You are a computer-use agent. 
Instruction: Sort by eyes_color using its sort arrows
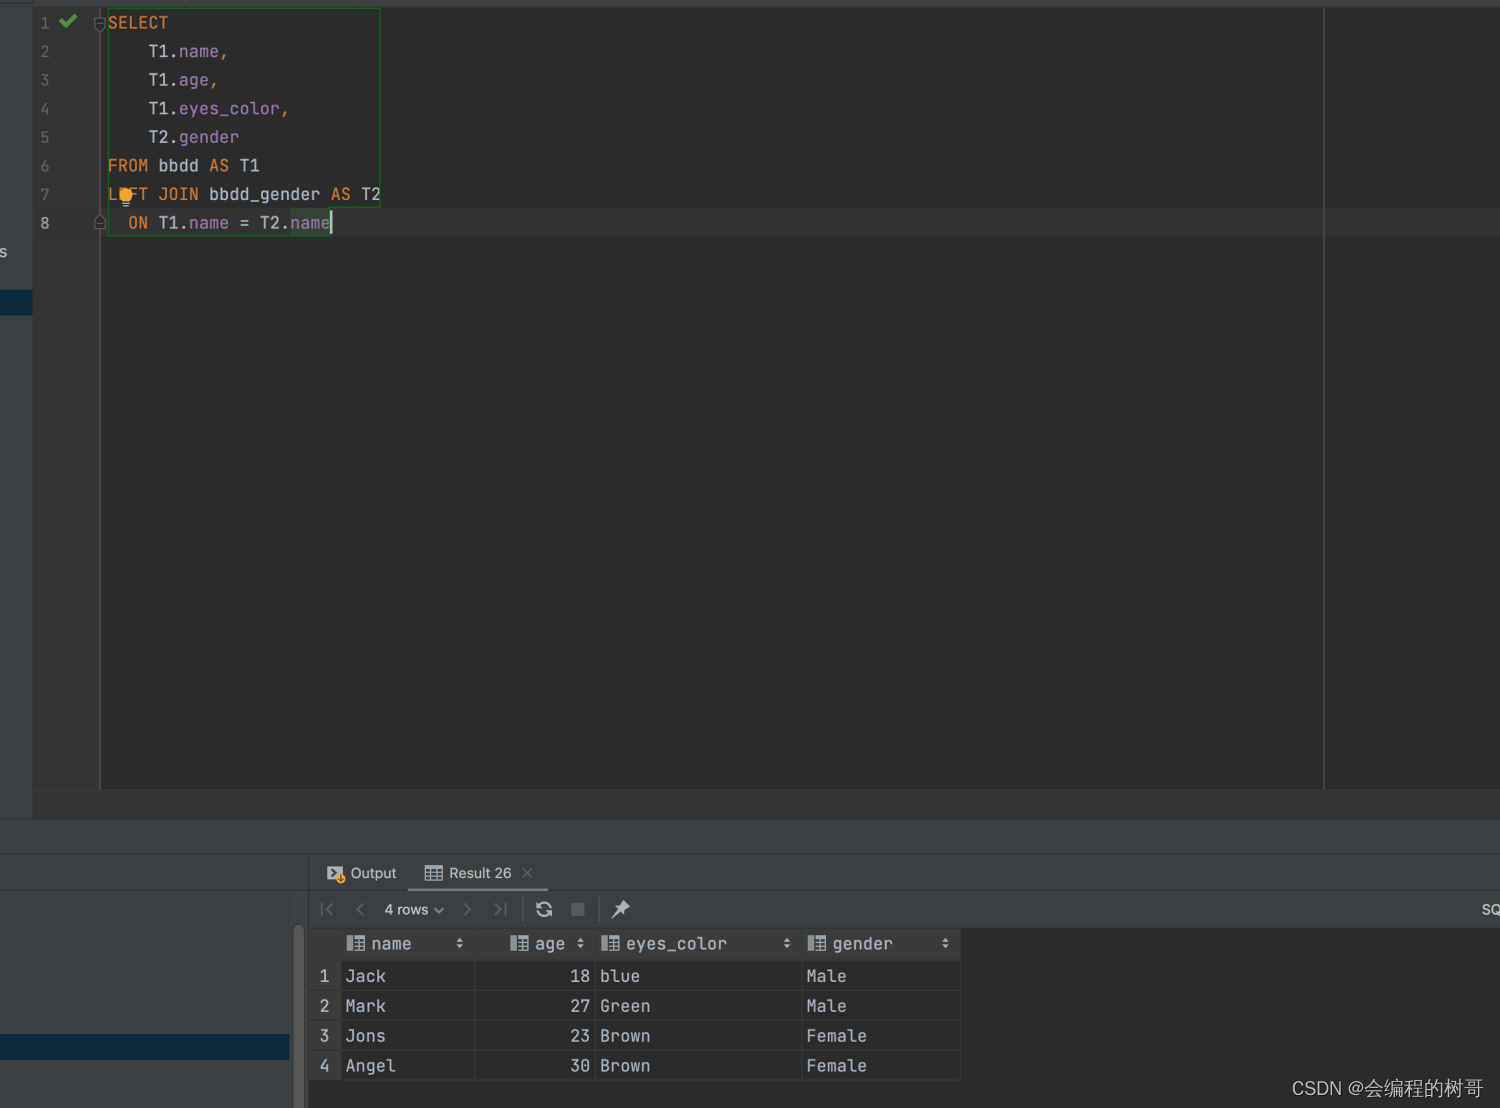coord(787,943)
